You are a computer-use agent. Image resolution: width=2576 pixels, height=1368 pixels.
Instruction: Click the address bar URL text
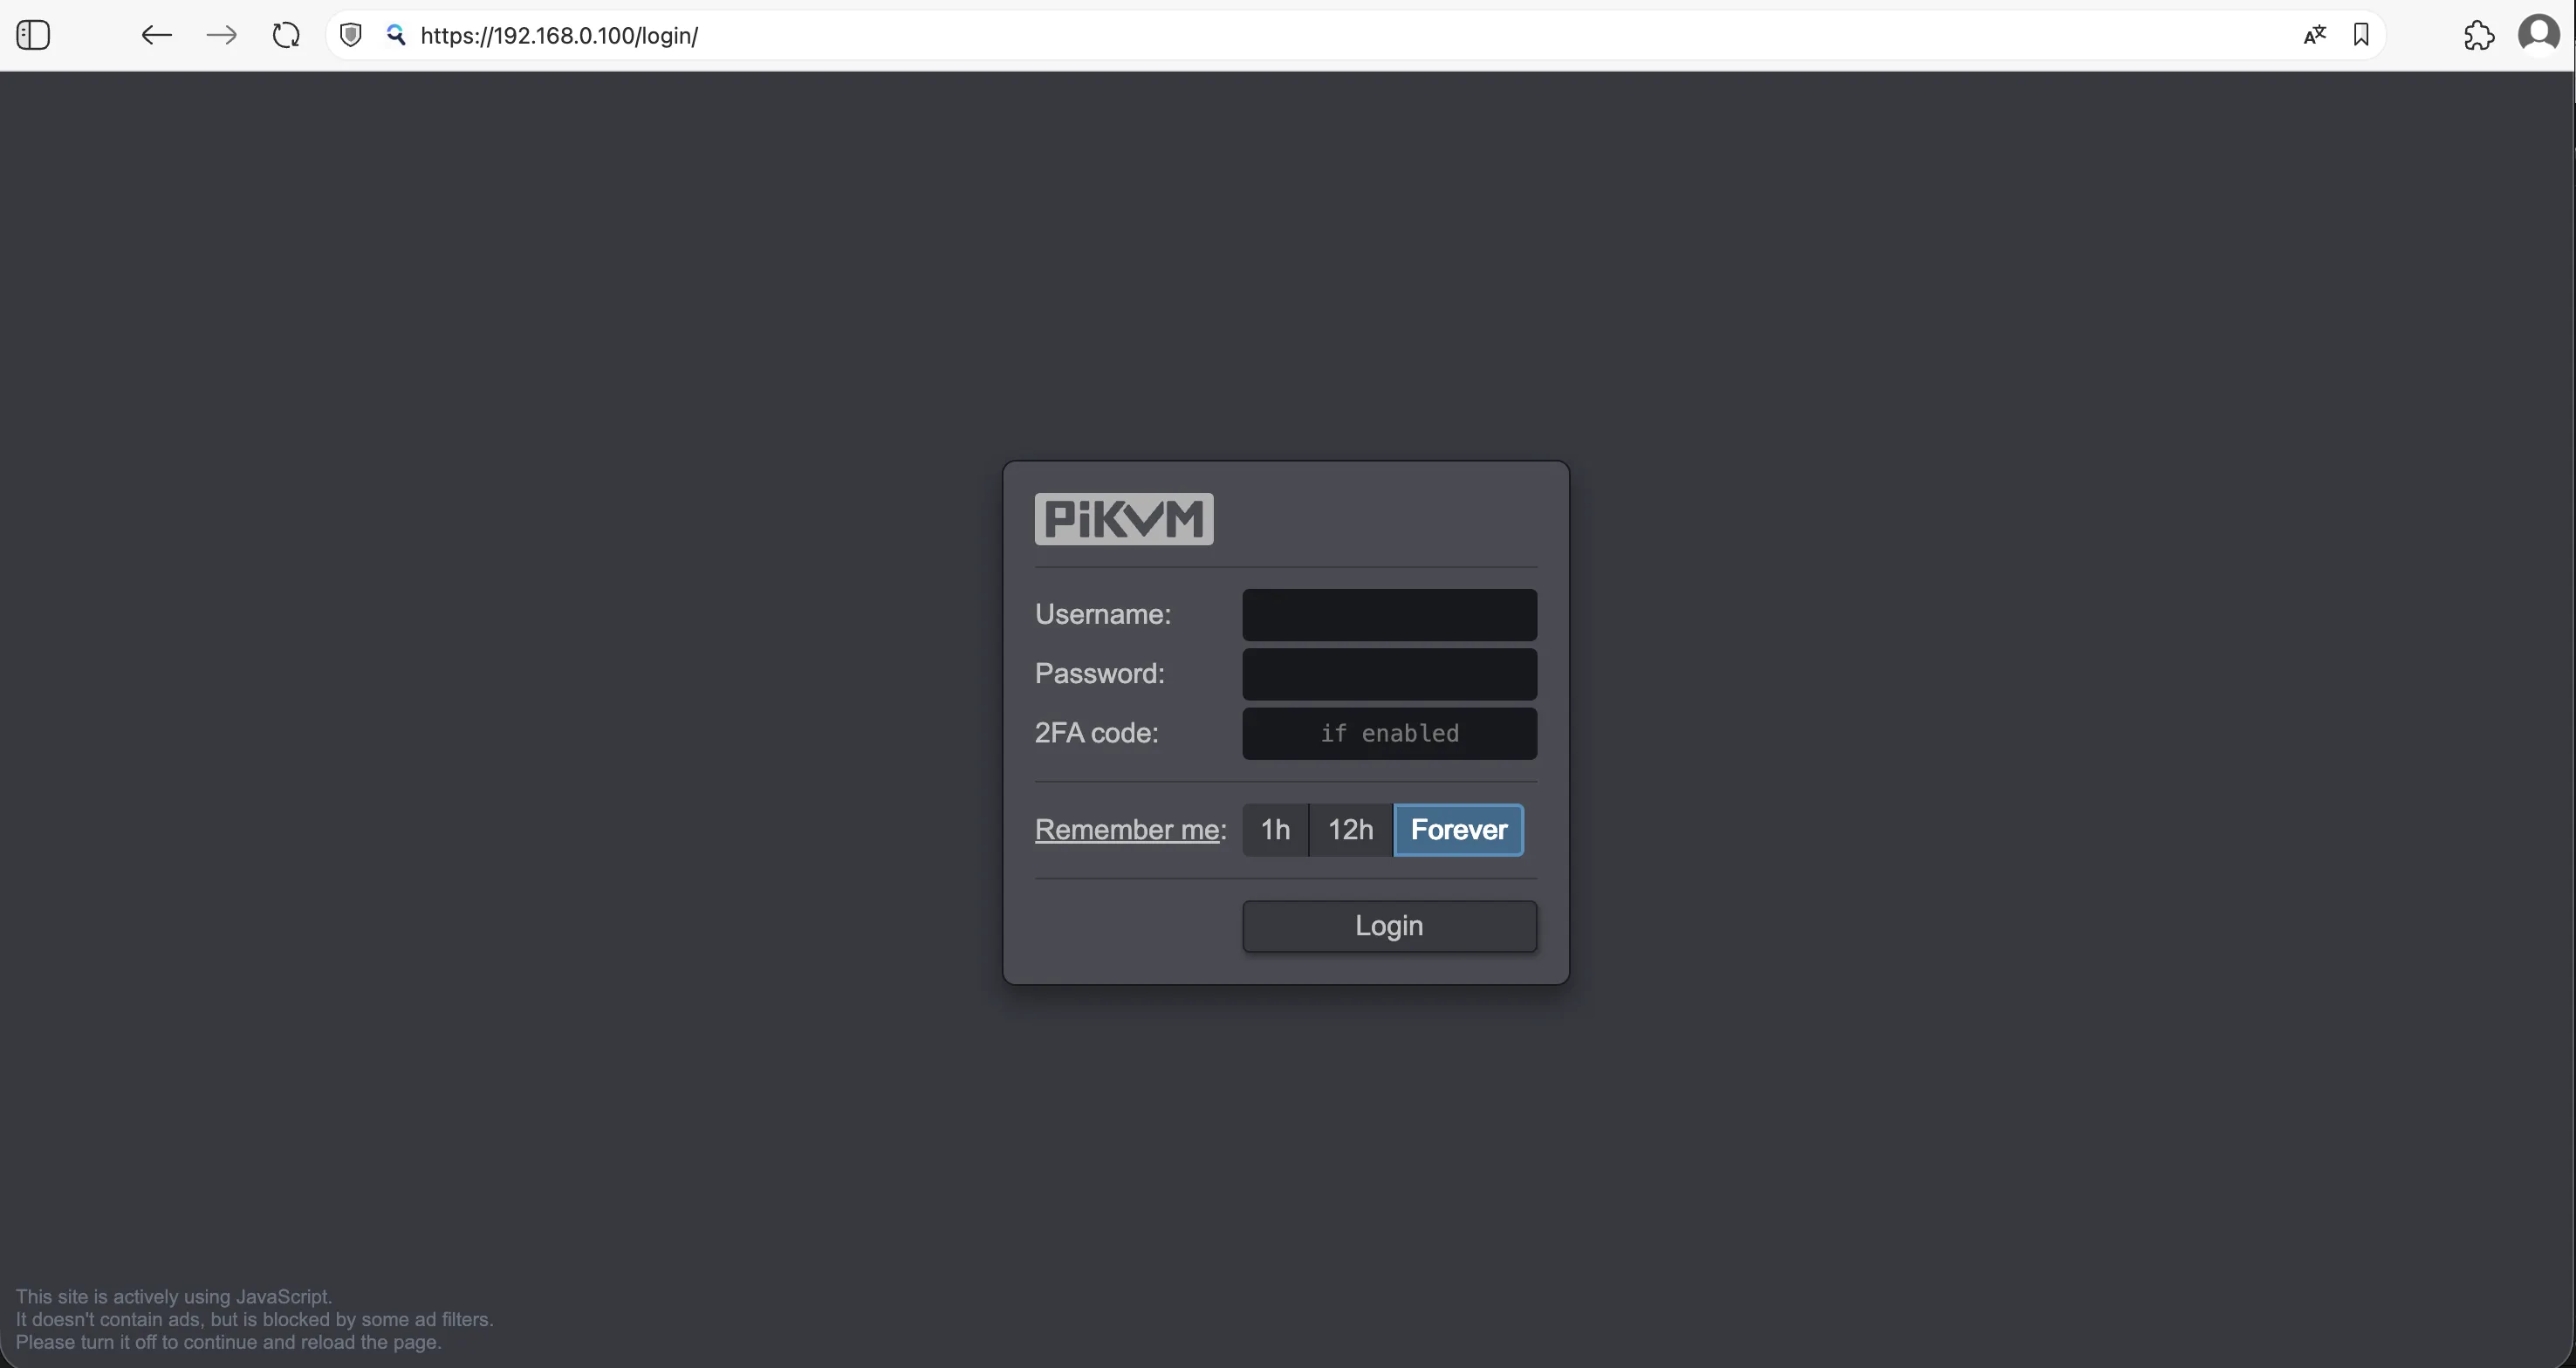[559, 35]
